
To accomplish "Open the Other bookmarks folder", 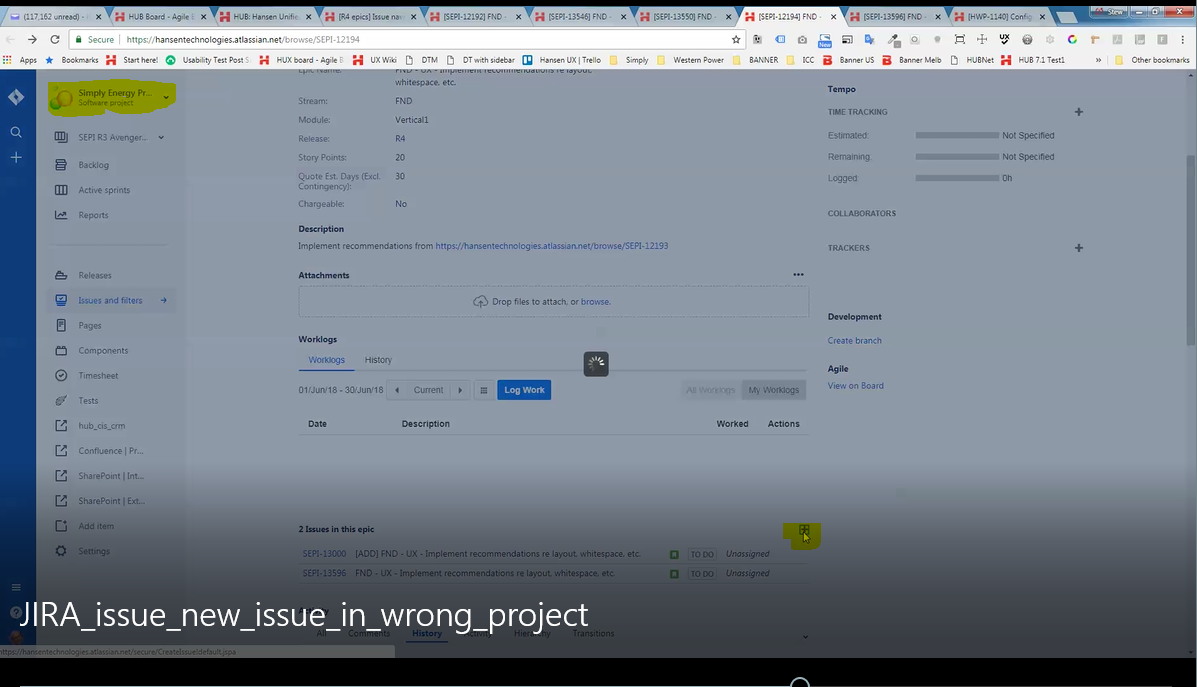I will (1152, 60).
